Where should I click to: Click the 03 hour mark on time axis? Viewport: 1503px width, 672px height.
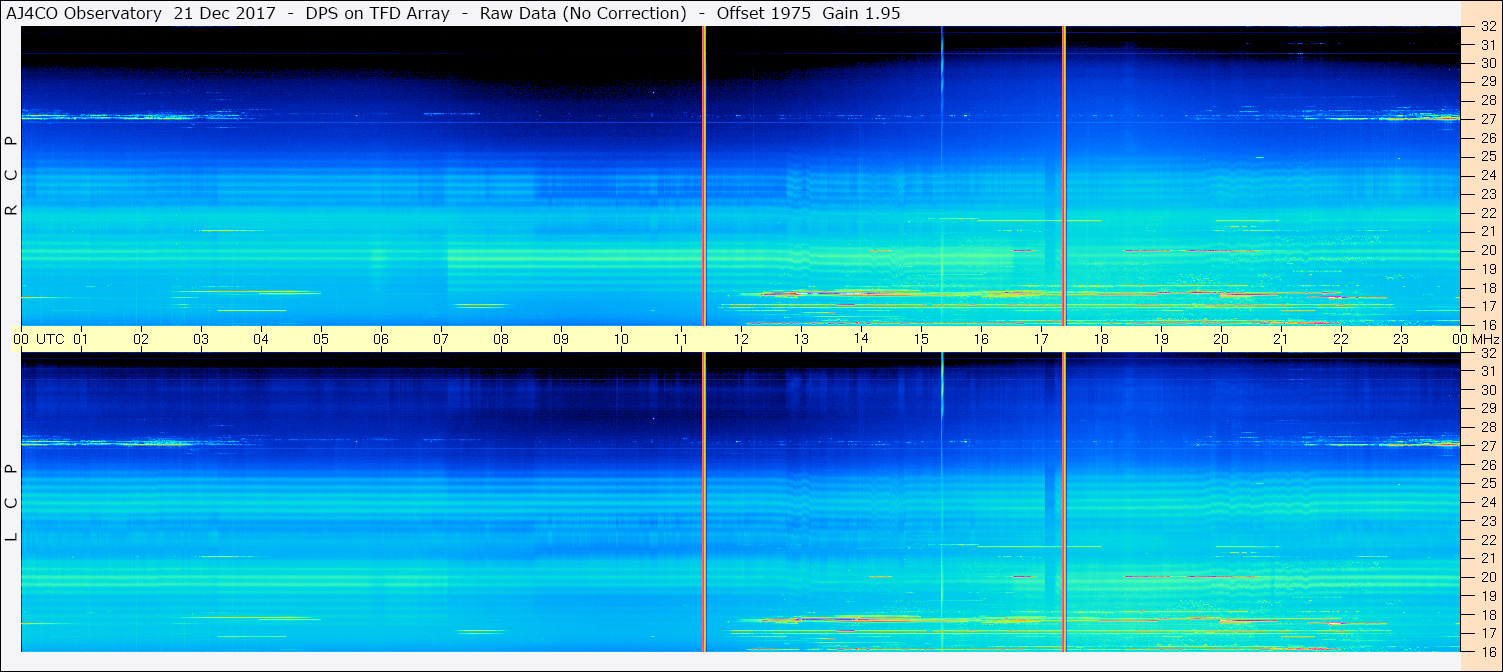201,339
